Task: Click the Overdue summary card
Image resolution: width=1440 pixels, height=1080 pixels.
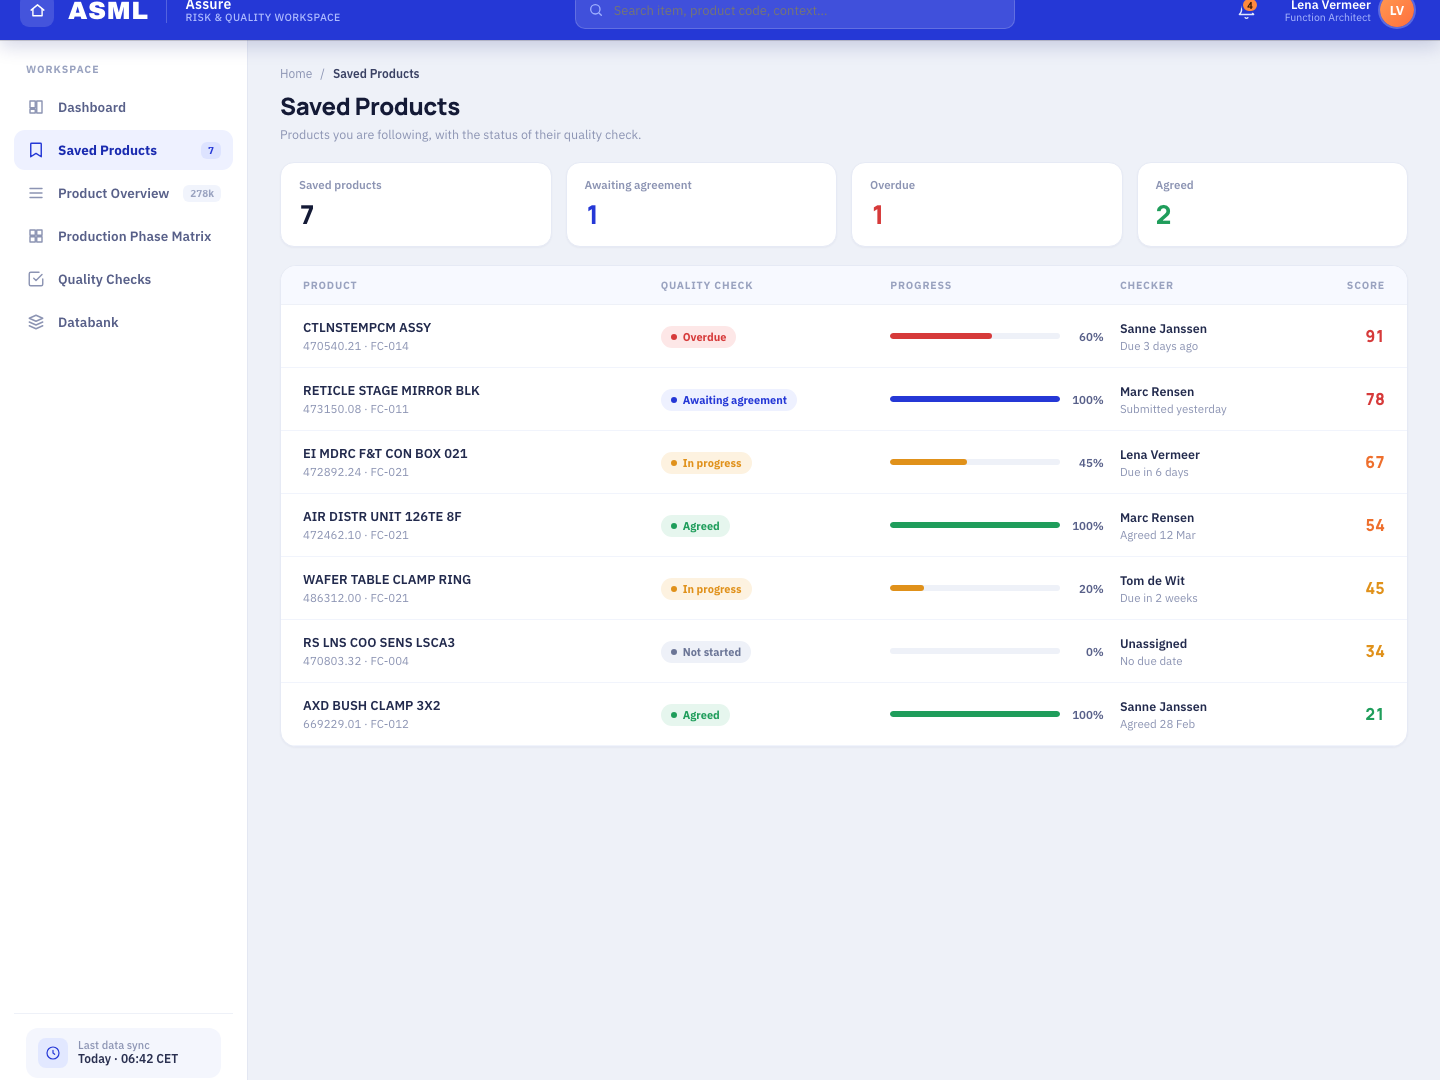Action: (x=987, y=204)
